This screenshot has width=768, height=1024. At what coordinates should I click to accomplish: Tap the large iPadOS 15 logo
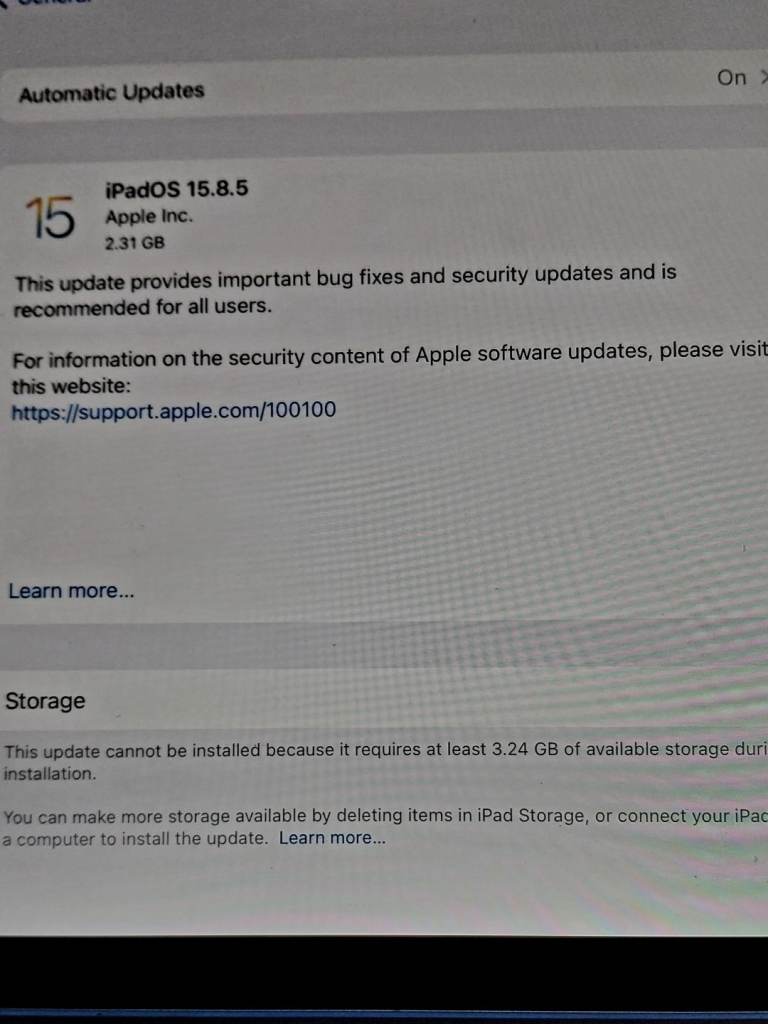(x=49, y=217)
